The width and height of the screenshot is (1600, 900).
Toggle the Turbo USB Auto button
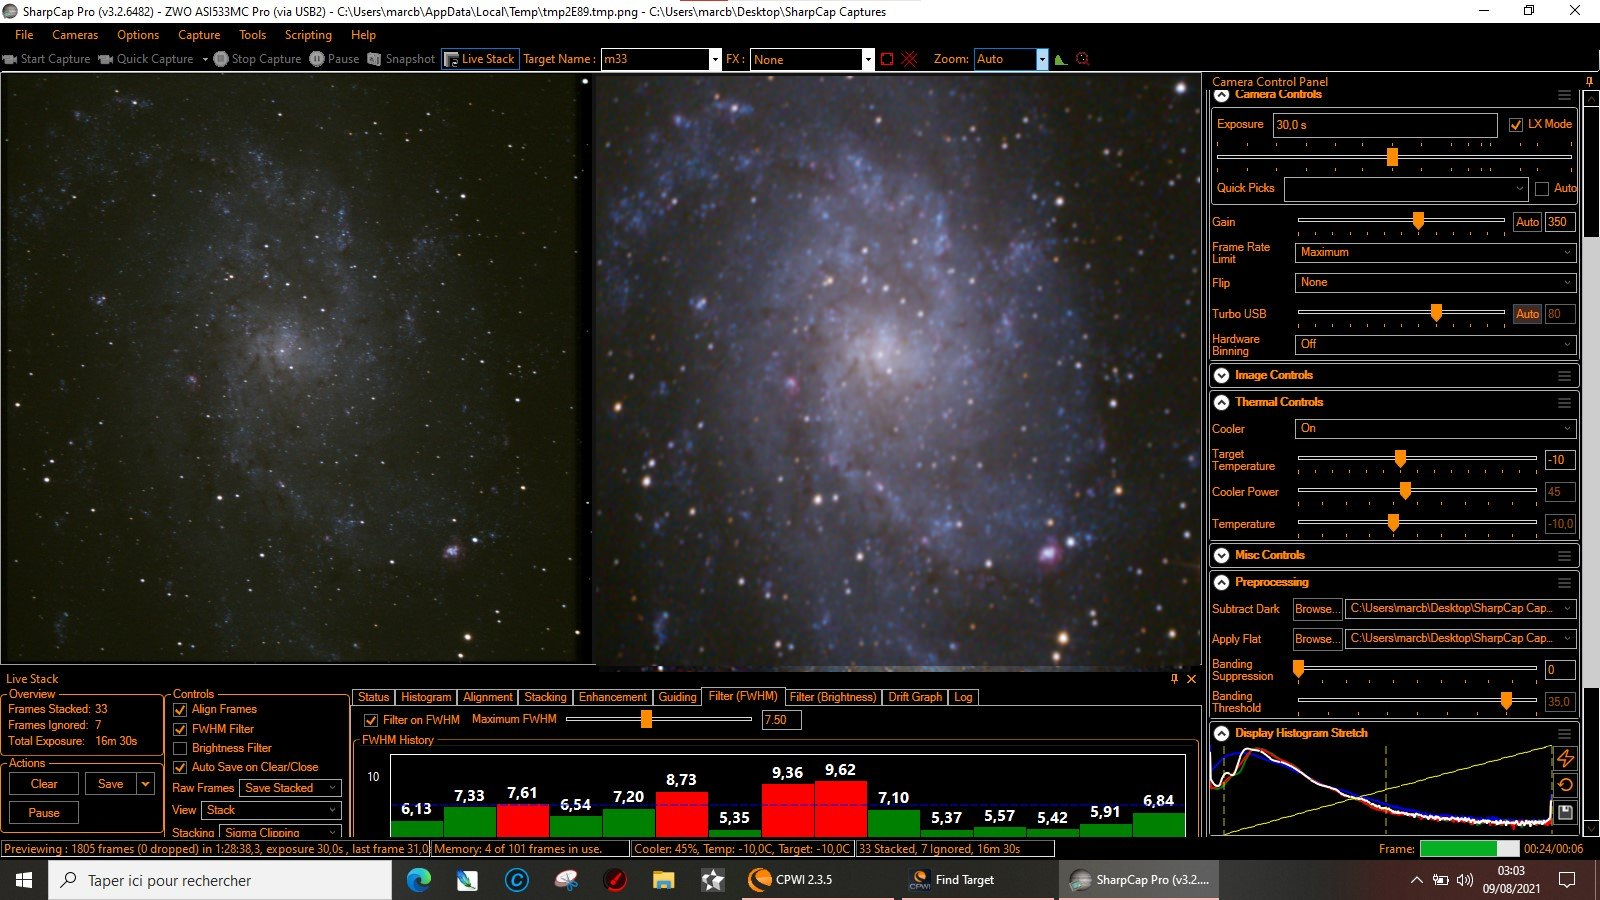(x=1527, y=314)
